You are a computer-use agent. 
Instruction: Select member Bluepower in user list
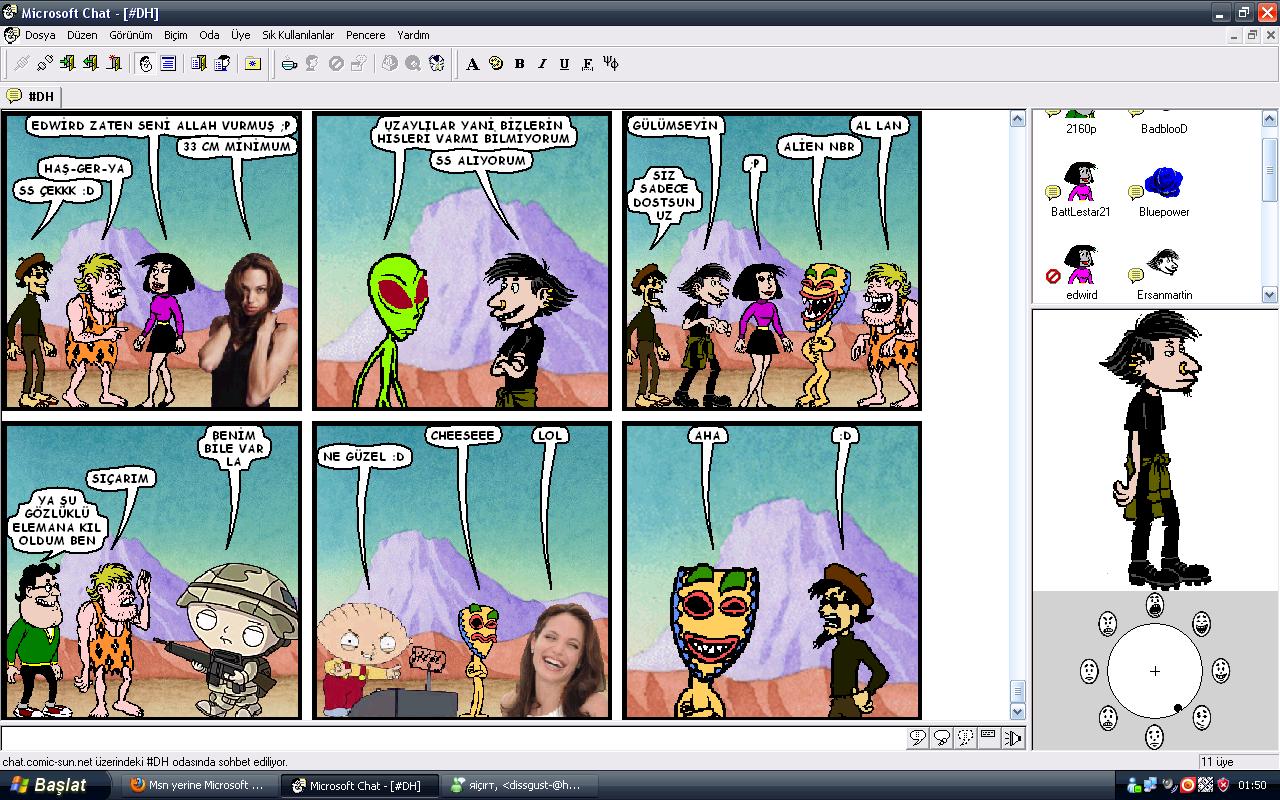click(1164, 192)
